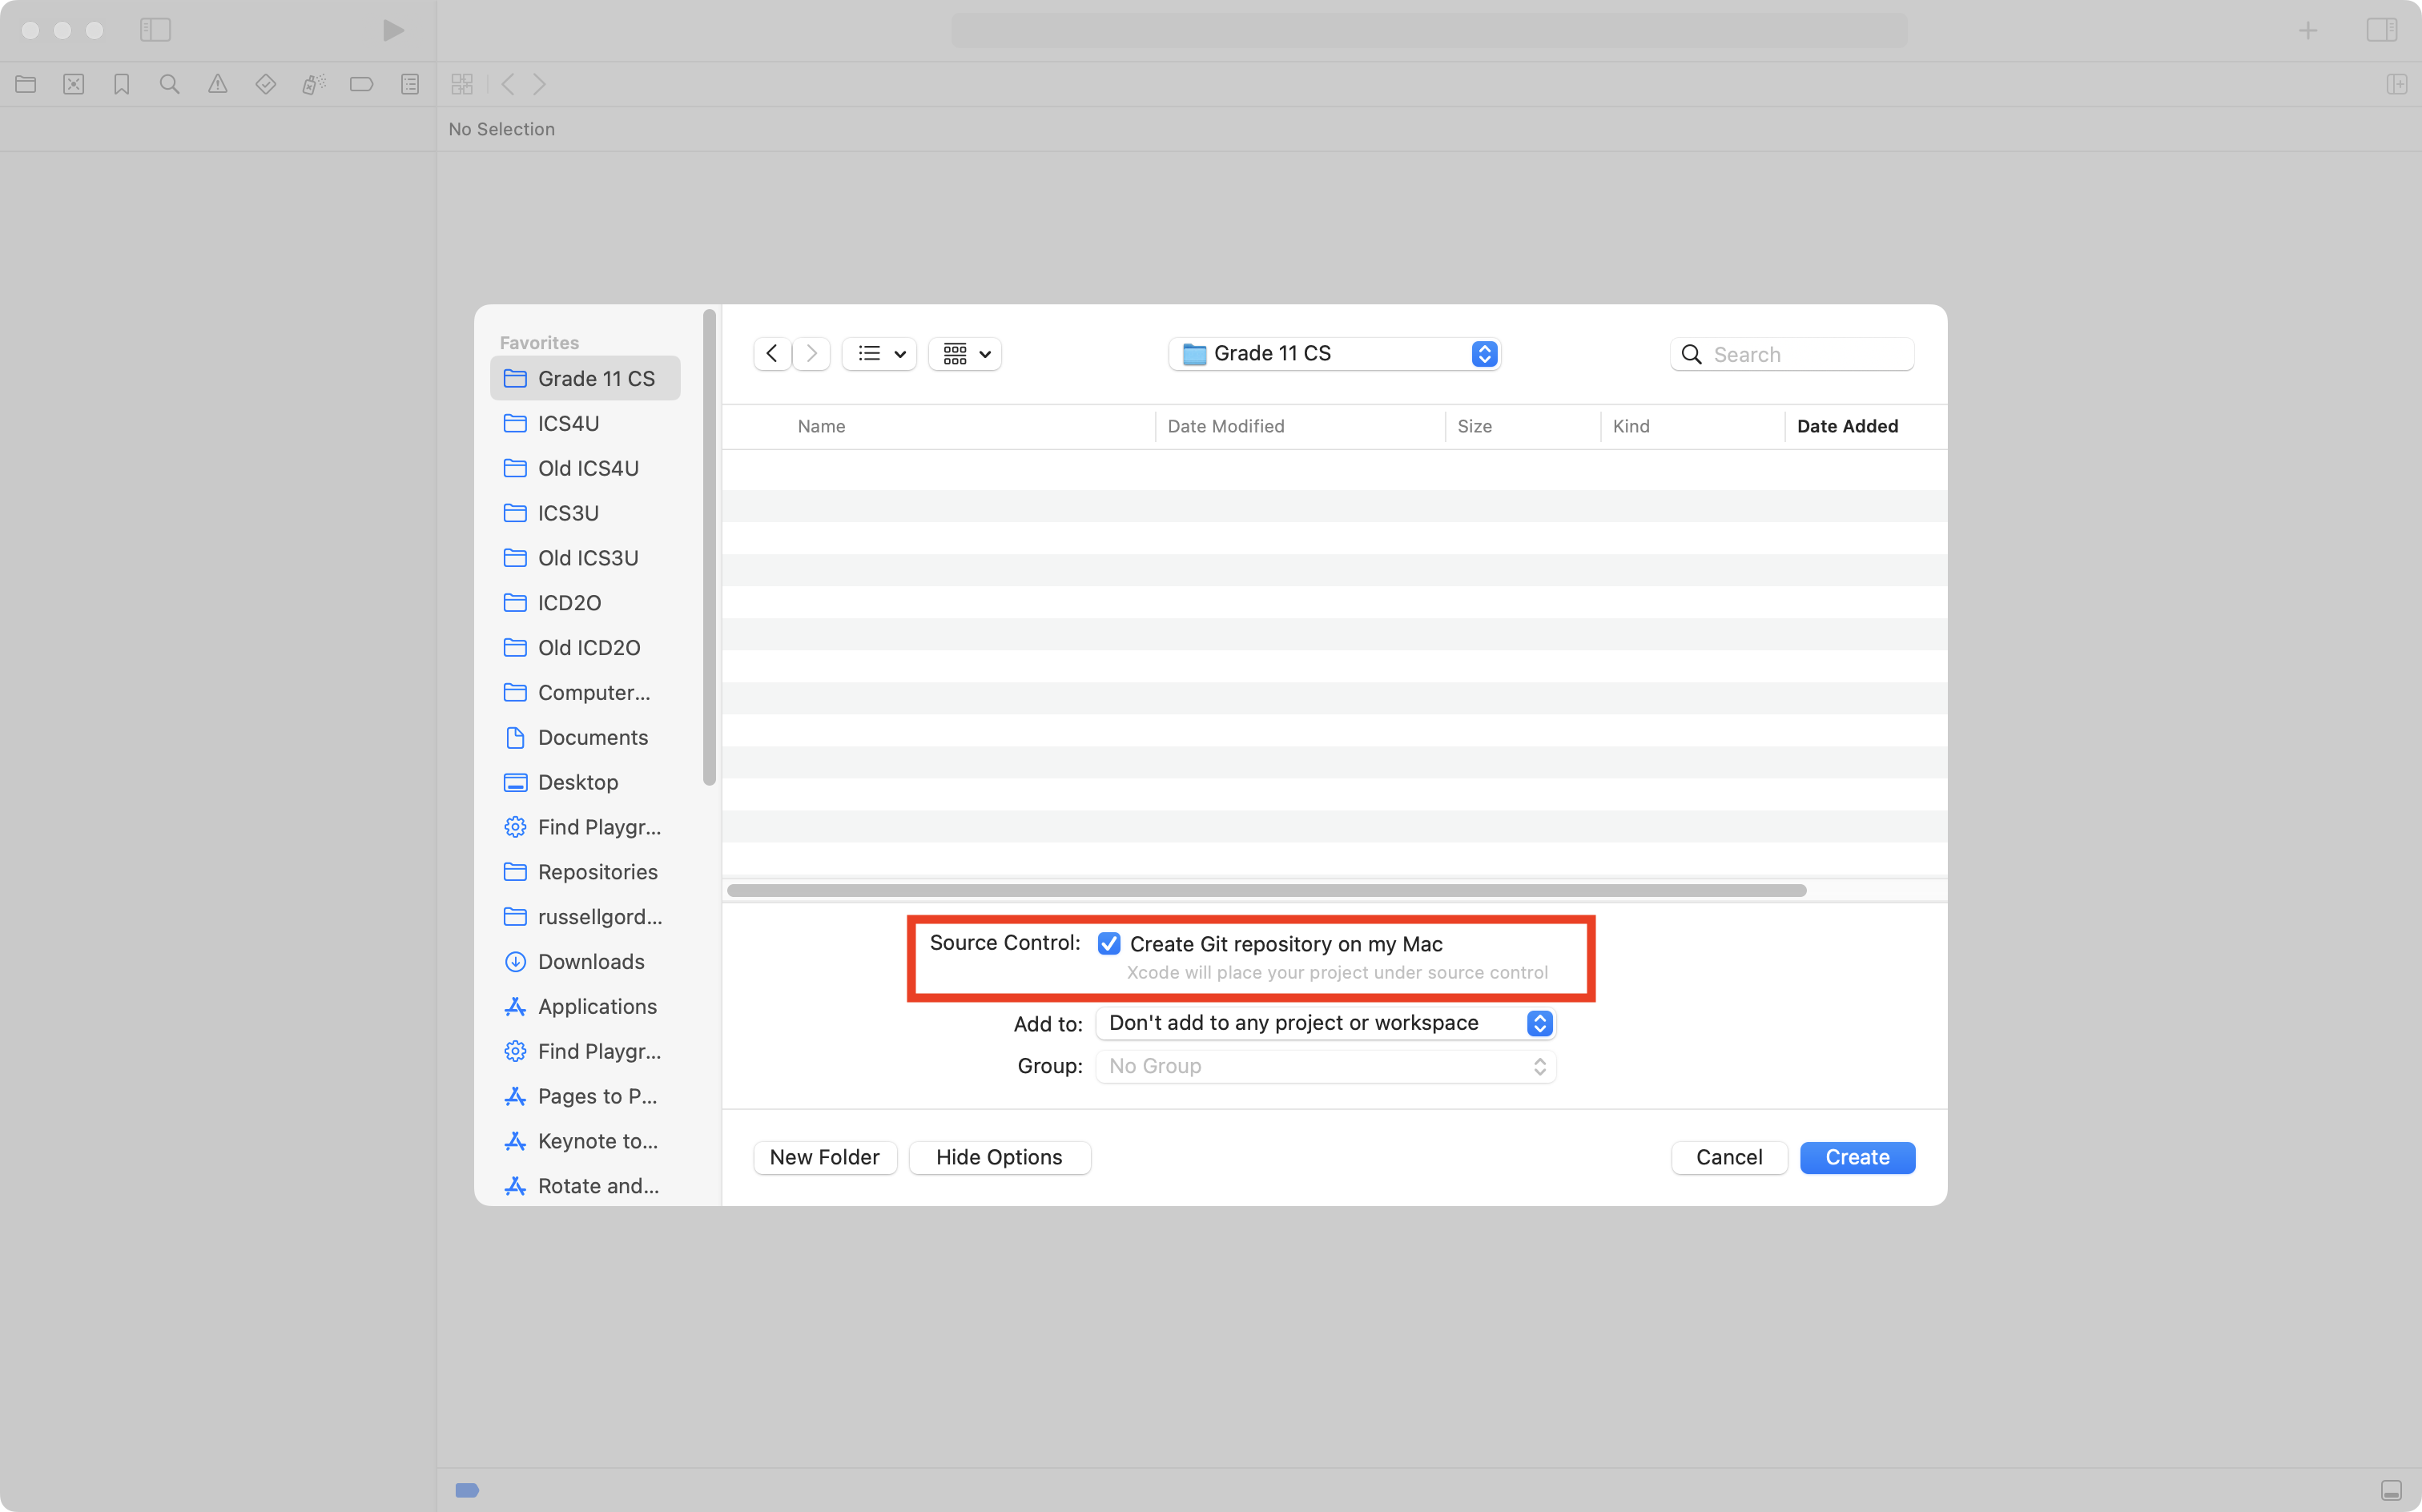Click the Create button

(x=1856, y=1158)
